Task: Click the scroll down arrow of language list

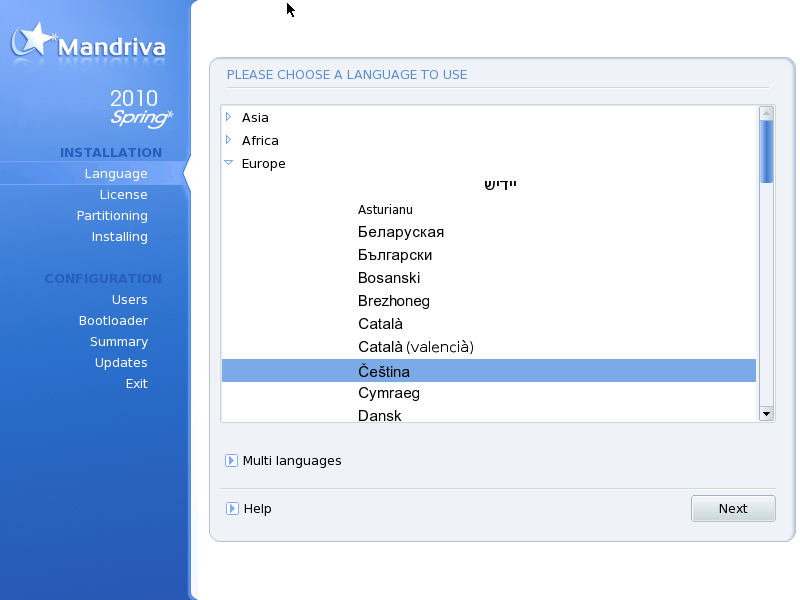Action: (766, 414)
